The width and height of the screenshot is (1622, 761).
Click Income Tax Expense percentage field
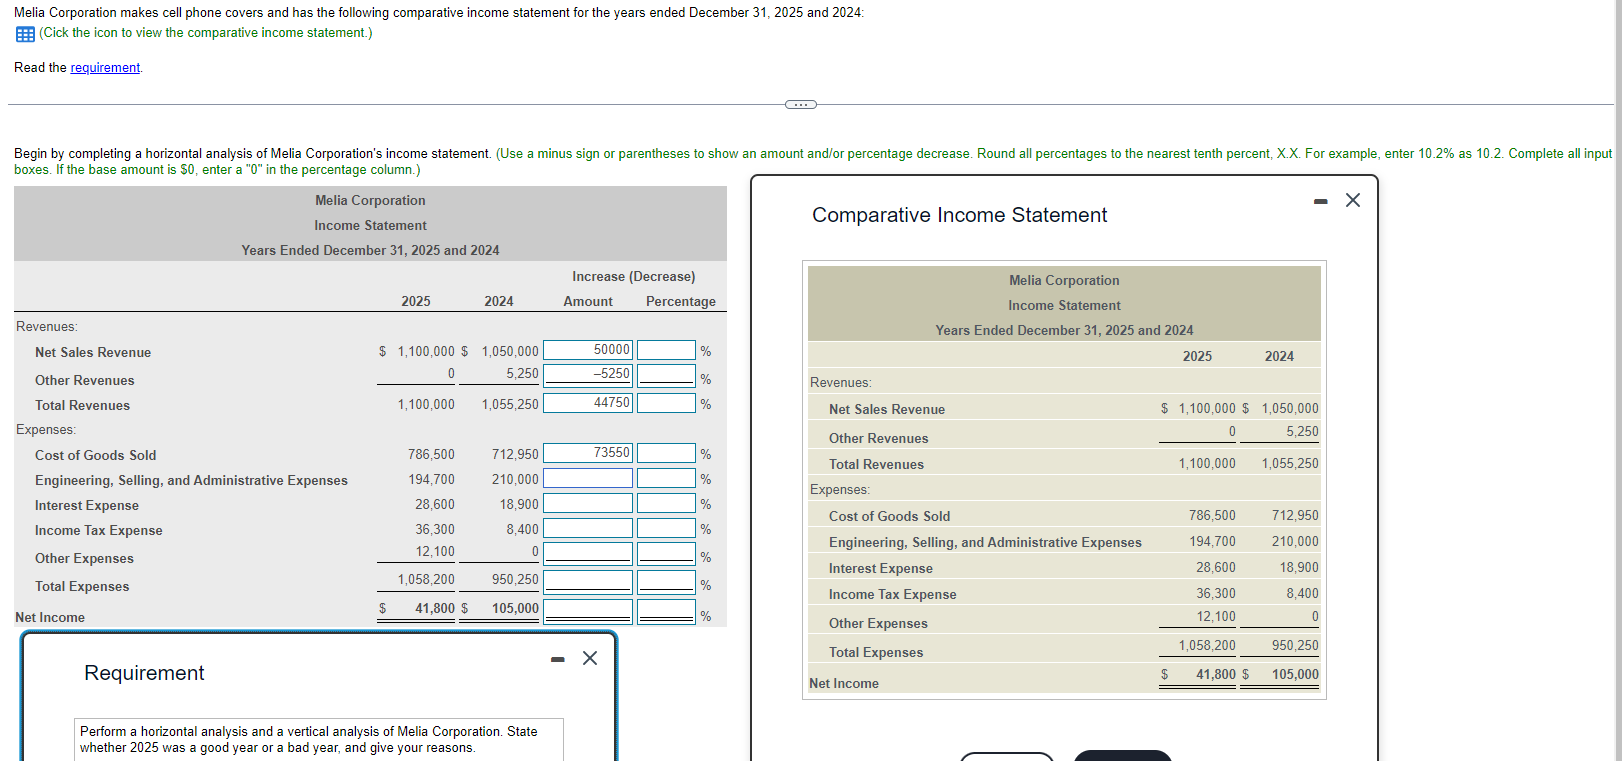pyautogui.click(x=666, y=528)
